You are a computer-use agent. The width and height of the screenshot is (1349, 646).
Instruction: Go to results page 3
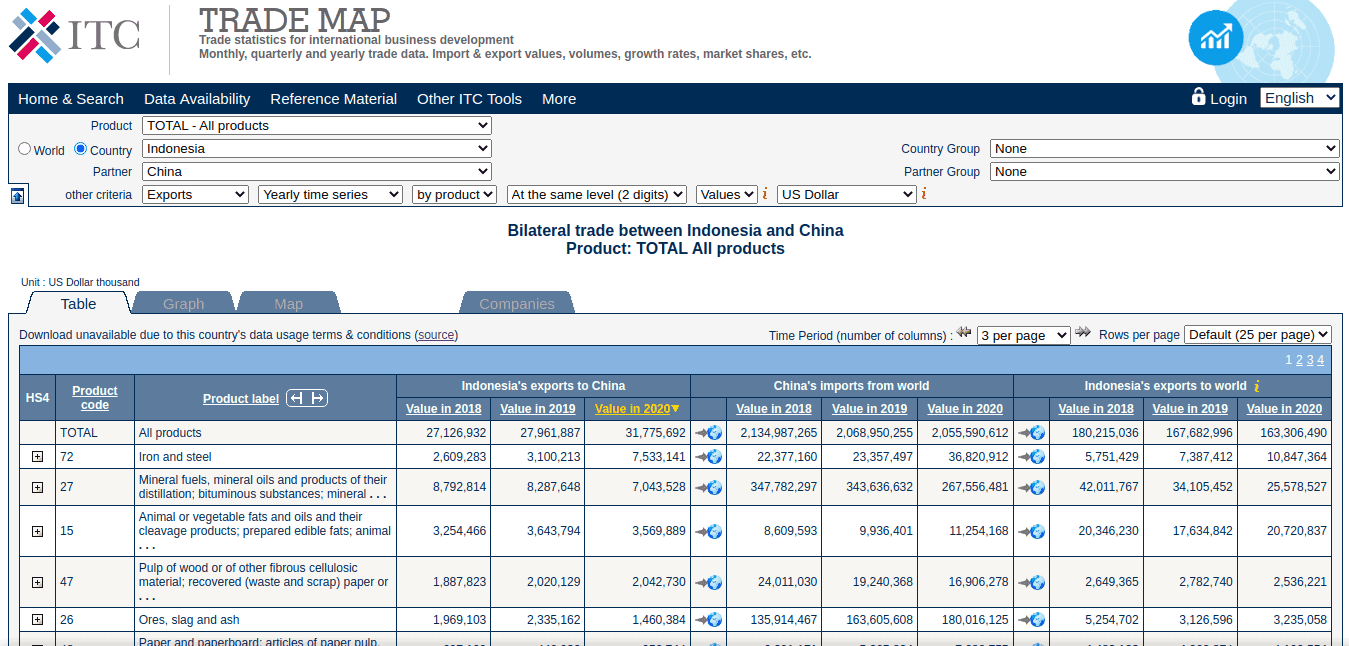[1309, 359]
